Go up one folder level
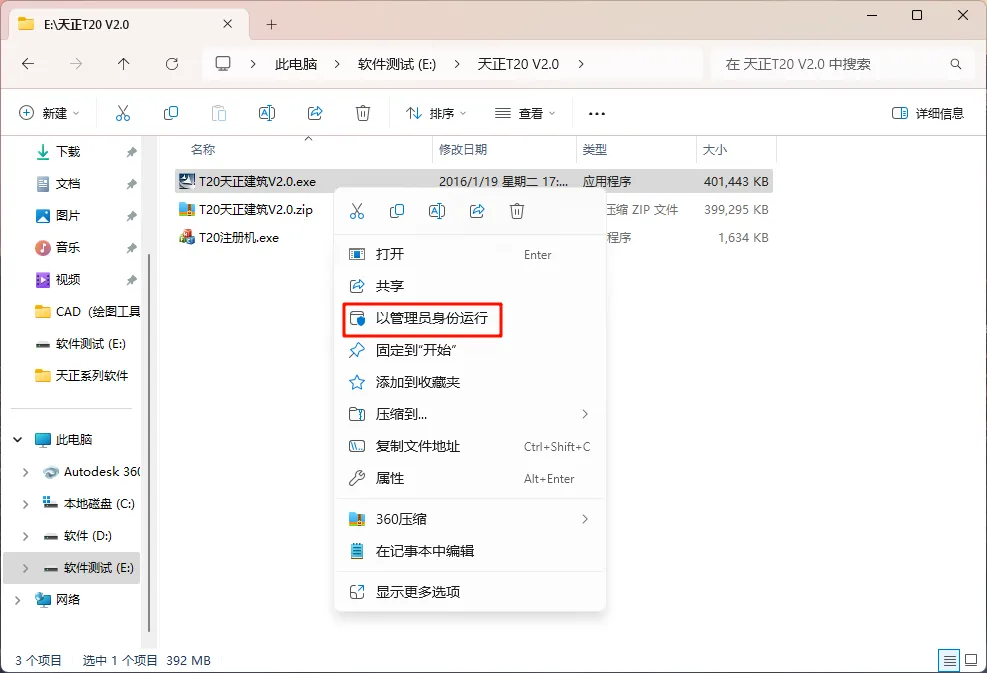 [x=123, y=64]
